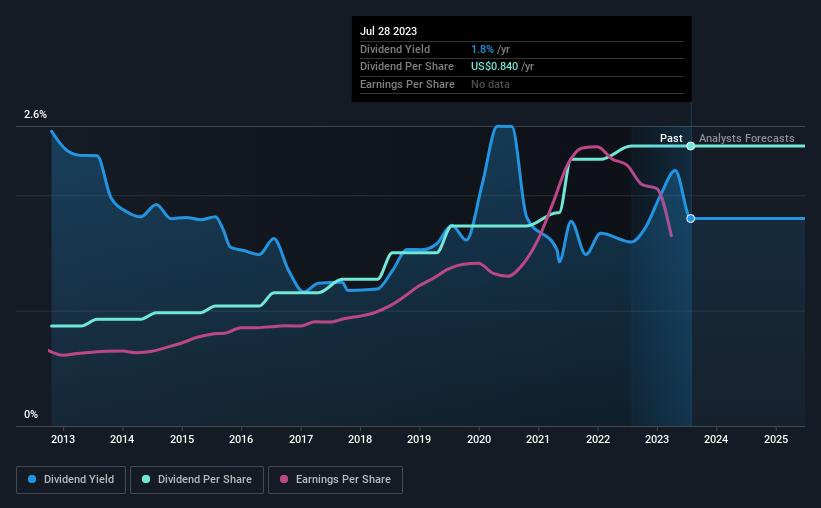The height and width of the screenshot is (508, 821).
Task: Click the 2021 x-axis label
Action: click(x=538, y=439)
